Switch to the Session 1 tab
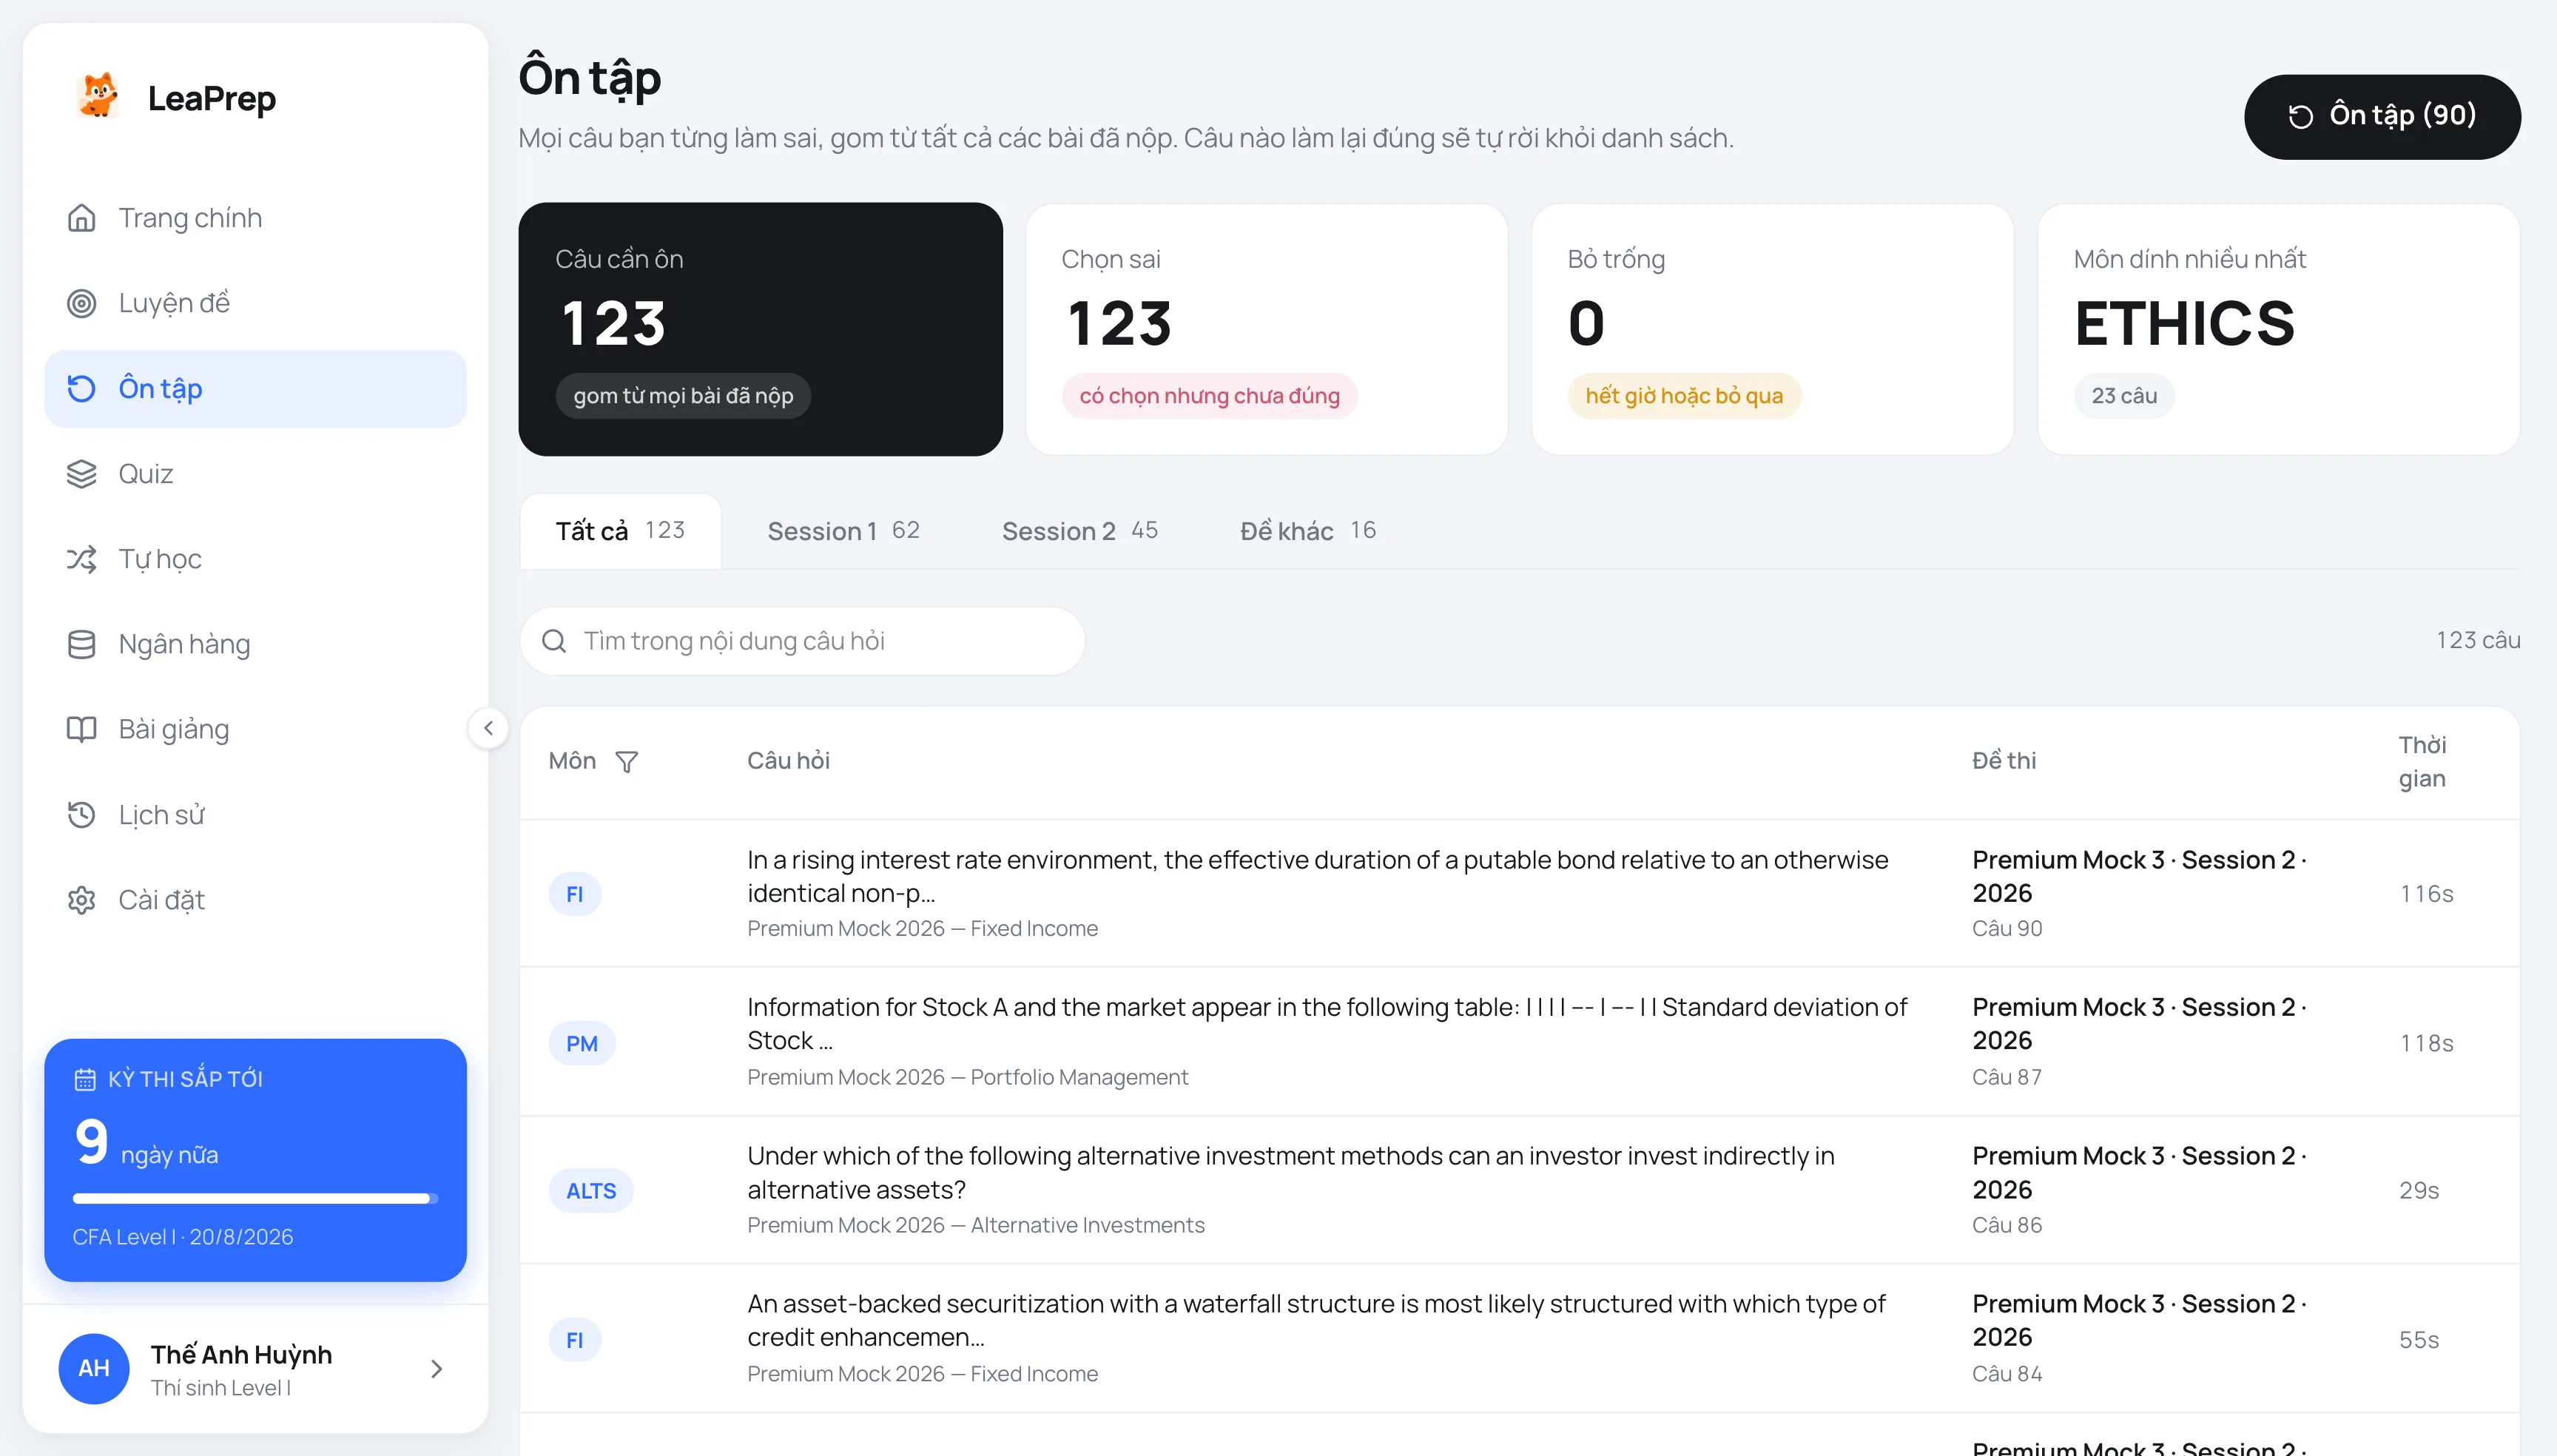2557x1456 pixels. pyautogui.click(x=843, y=531)
